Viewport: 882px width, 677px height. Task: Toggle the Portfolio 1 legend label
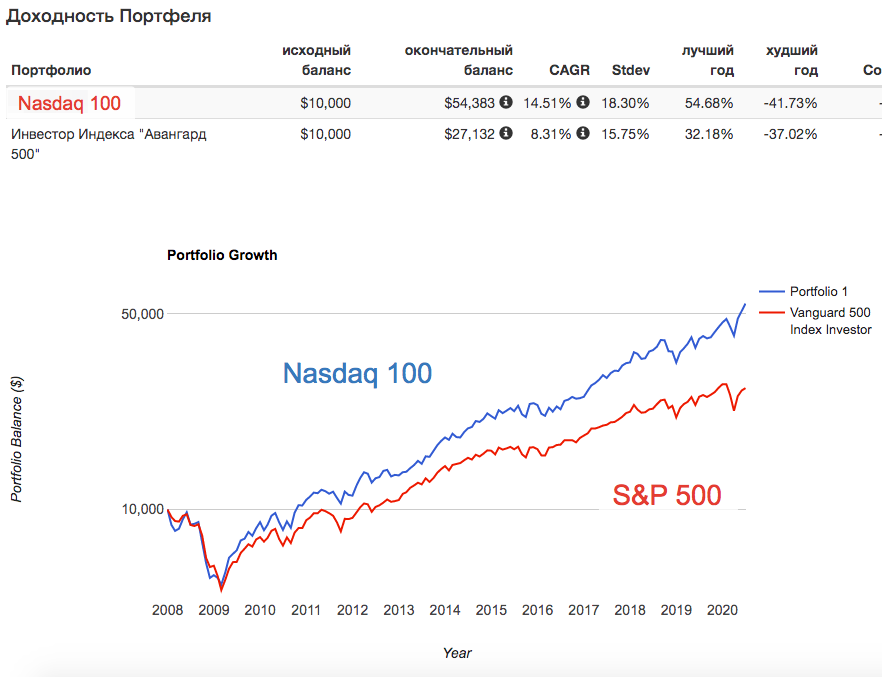pos(818,292)
